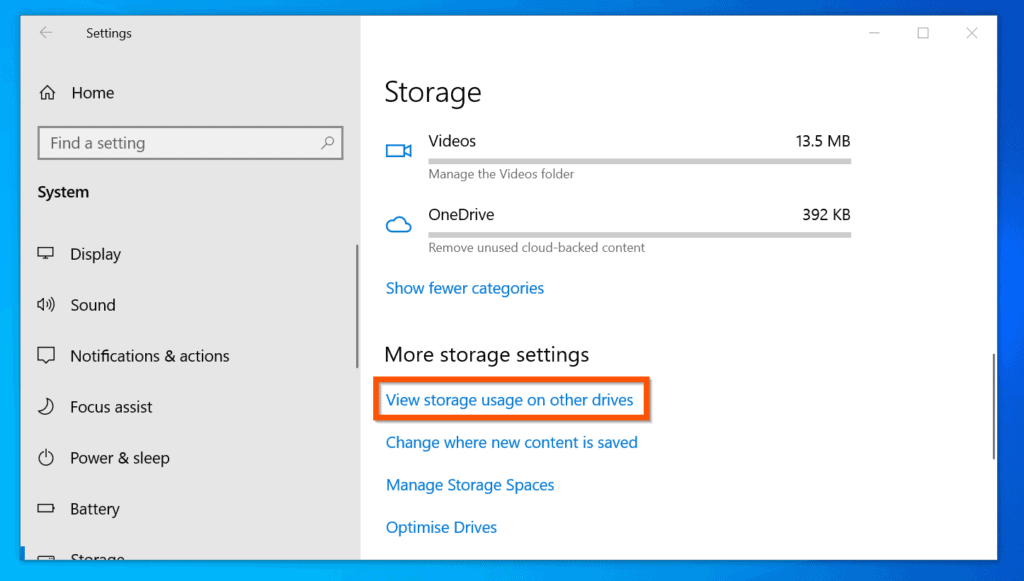Select the Battery icon

[x=46, y=509]
